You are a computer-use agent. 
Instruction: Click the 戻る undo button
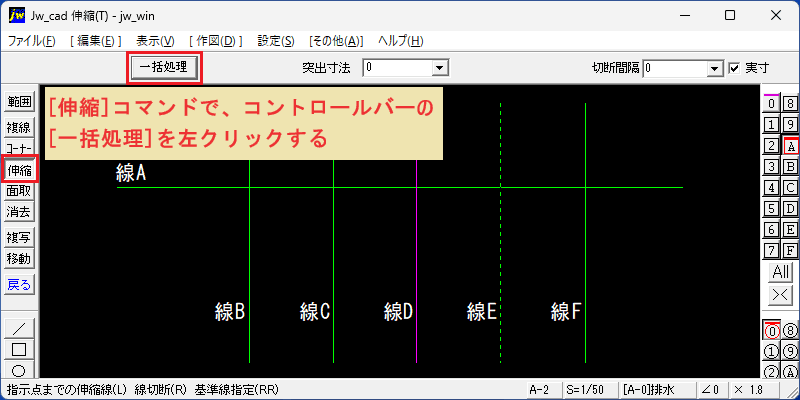pyautogui.click(x=19, y=285)
